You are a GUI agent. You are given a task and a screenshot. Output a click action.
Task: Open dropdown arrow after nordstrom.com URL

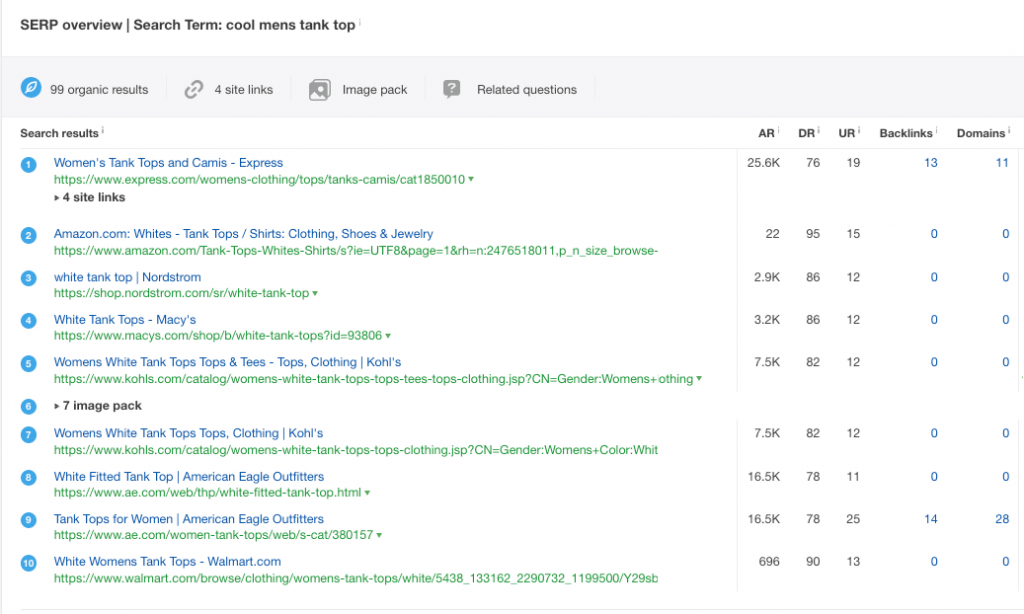(x=315, y=294)
